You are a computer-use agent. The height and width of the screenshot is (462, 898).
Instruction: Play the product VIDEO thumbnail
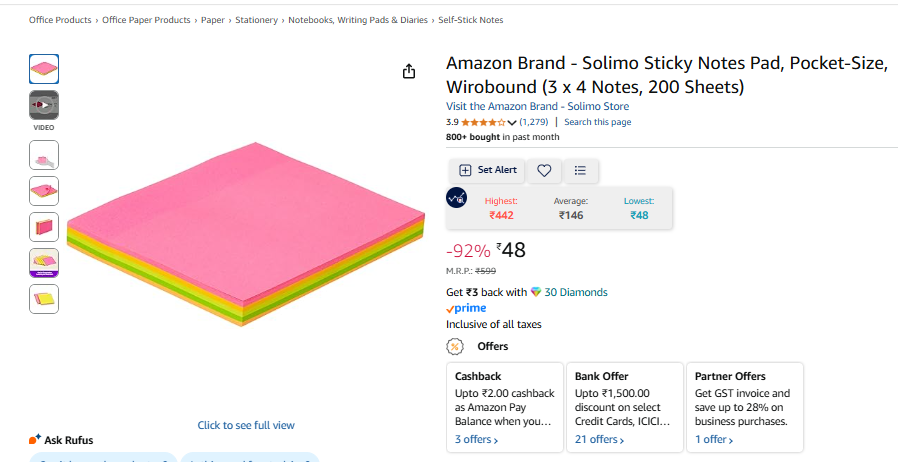pyautogui.click(x=44, y=105)
